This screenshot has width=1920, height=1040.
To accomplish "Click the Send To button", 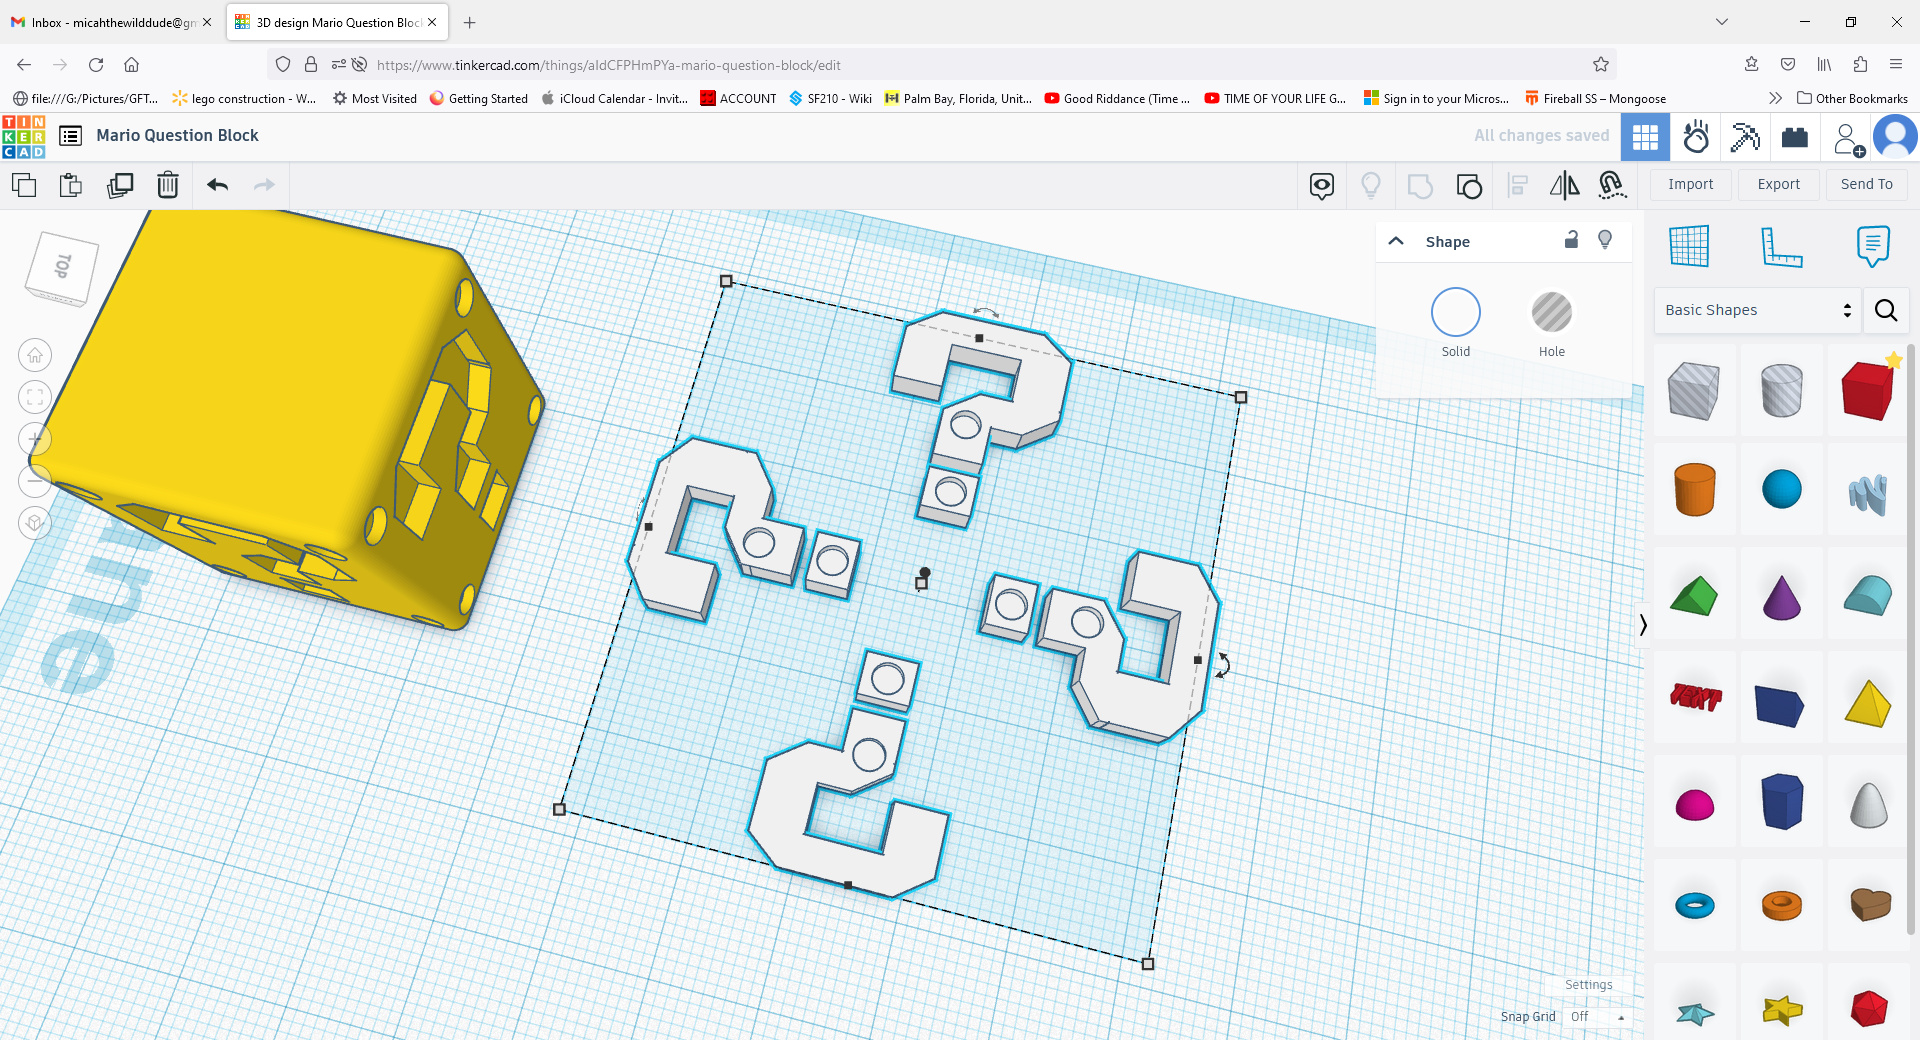I will point(1866,184).
